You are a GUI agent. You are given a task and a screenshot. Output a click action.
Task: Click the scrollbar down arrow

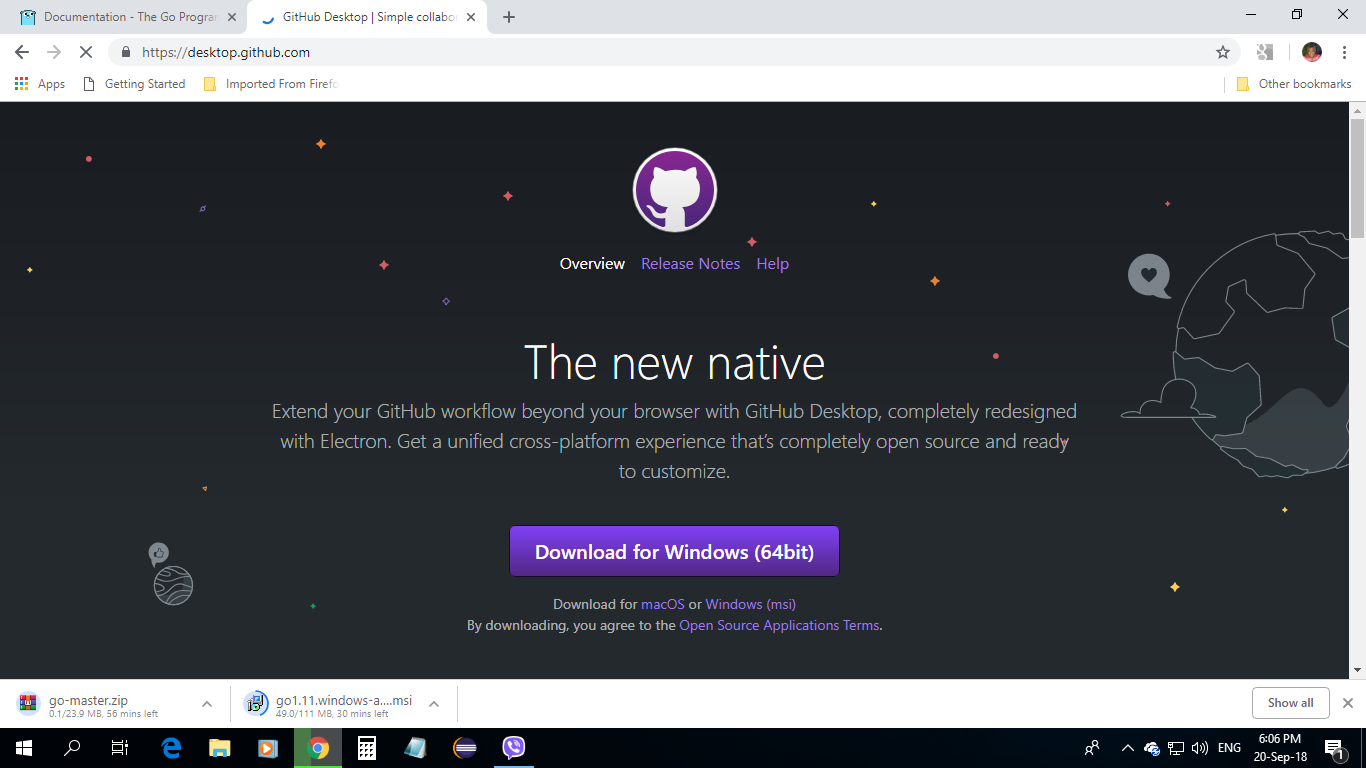1357,670
